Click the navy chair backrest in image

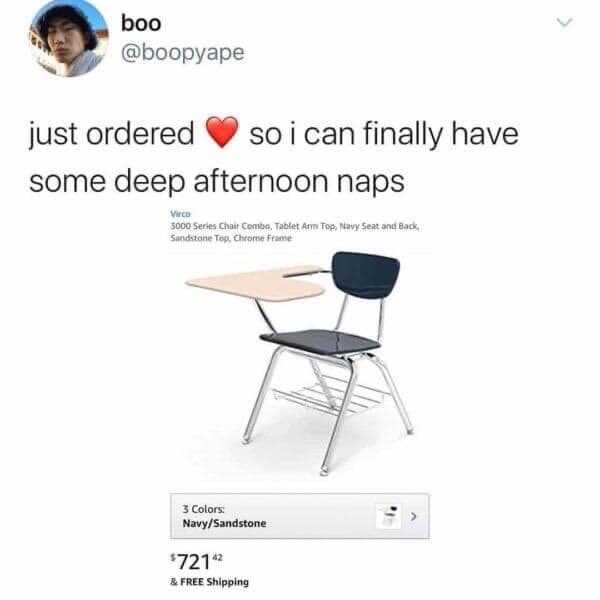click(x=365, y=274)
